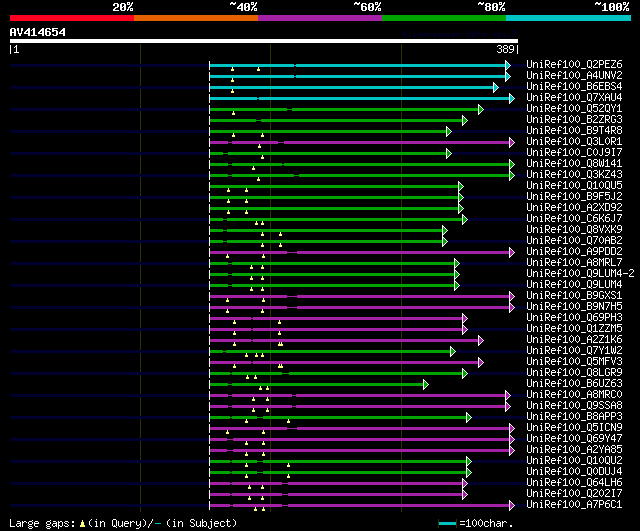Select hit label UniRef100_Q10QU5
This screenshot has height=531, width=640.
pos(574,186)
